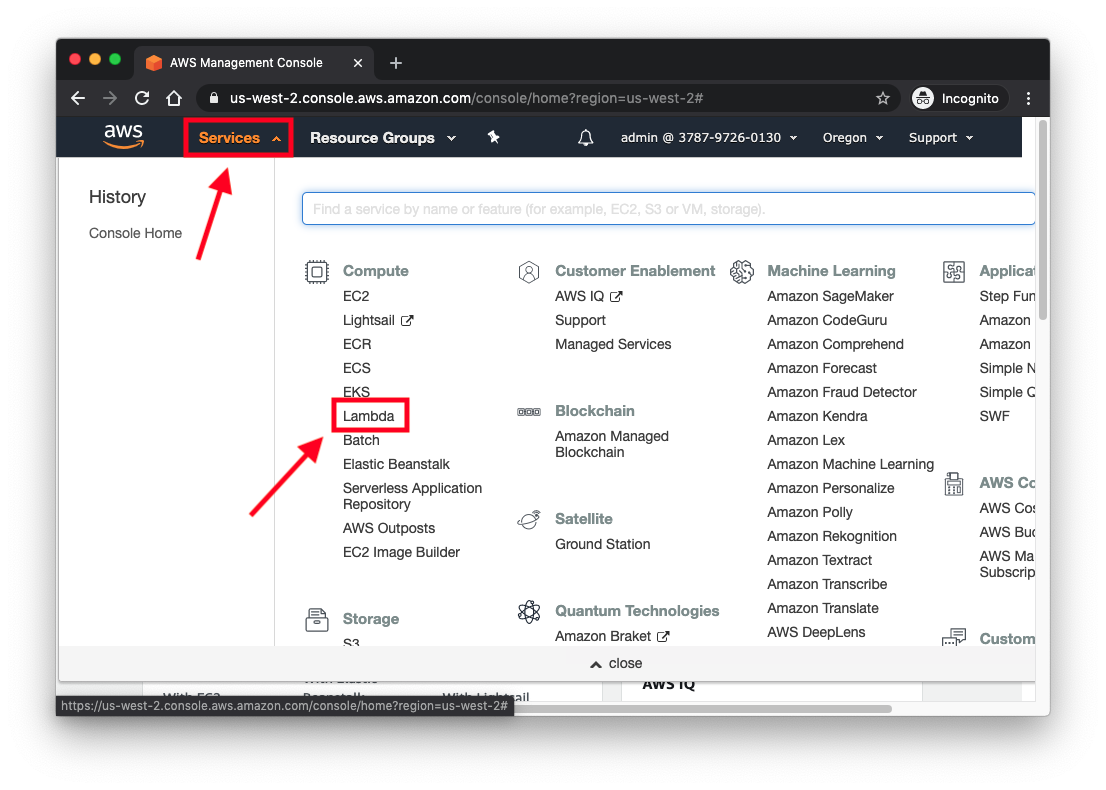This screenshot has width=1106, height=790.
Task: Click the AWS Cost Management calculator icon
Action: tap(954, 484)
